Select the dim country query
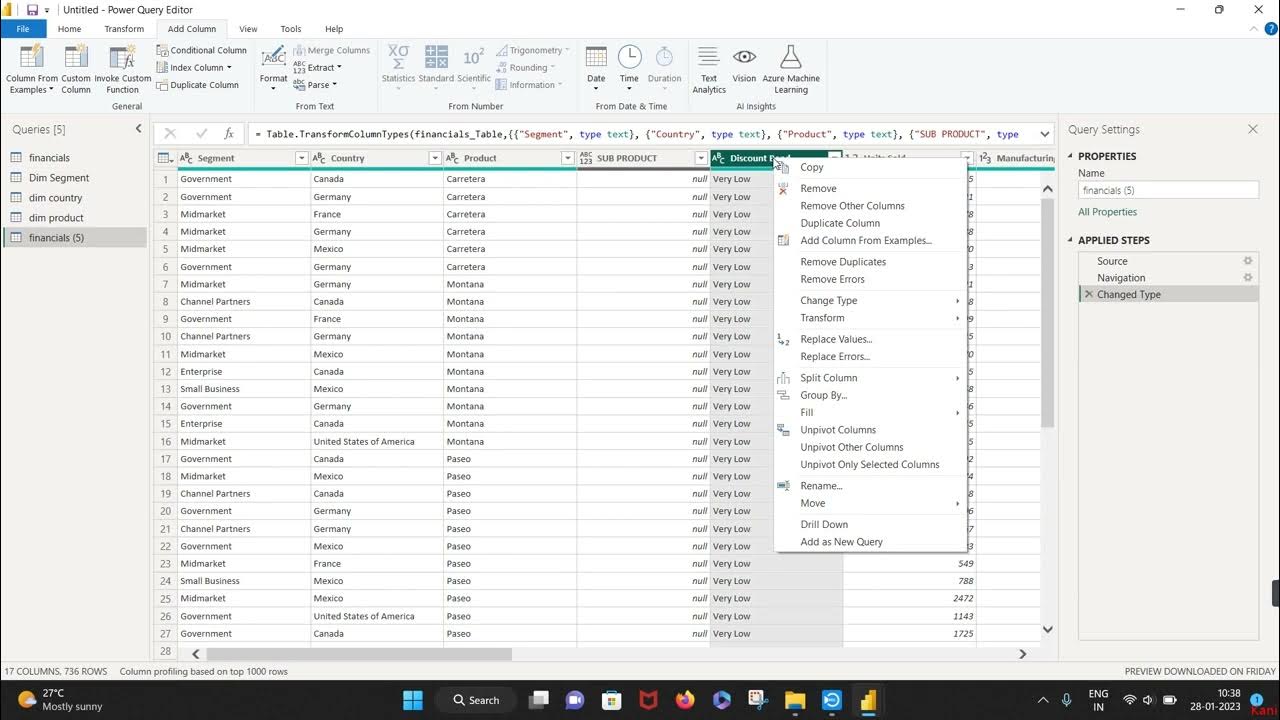This screenshot has width=1280, height=720. click(56, 198)
